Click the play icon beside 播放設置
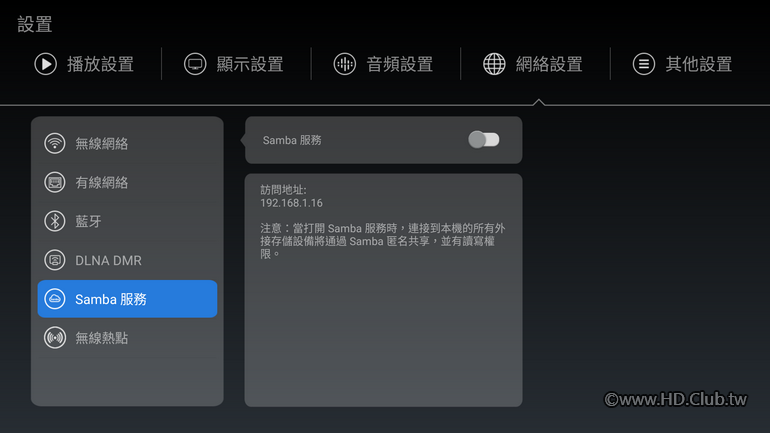770x433 pixels. pyautogui.click(x=46, y=64)
